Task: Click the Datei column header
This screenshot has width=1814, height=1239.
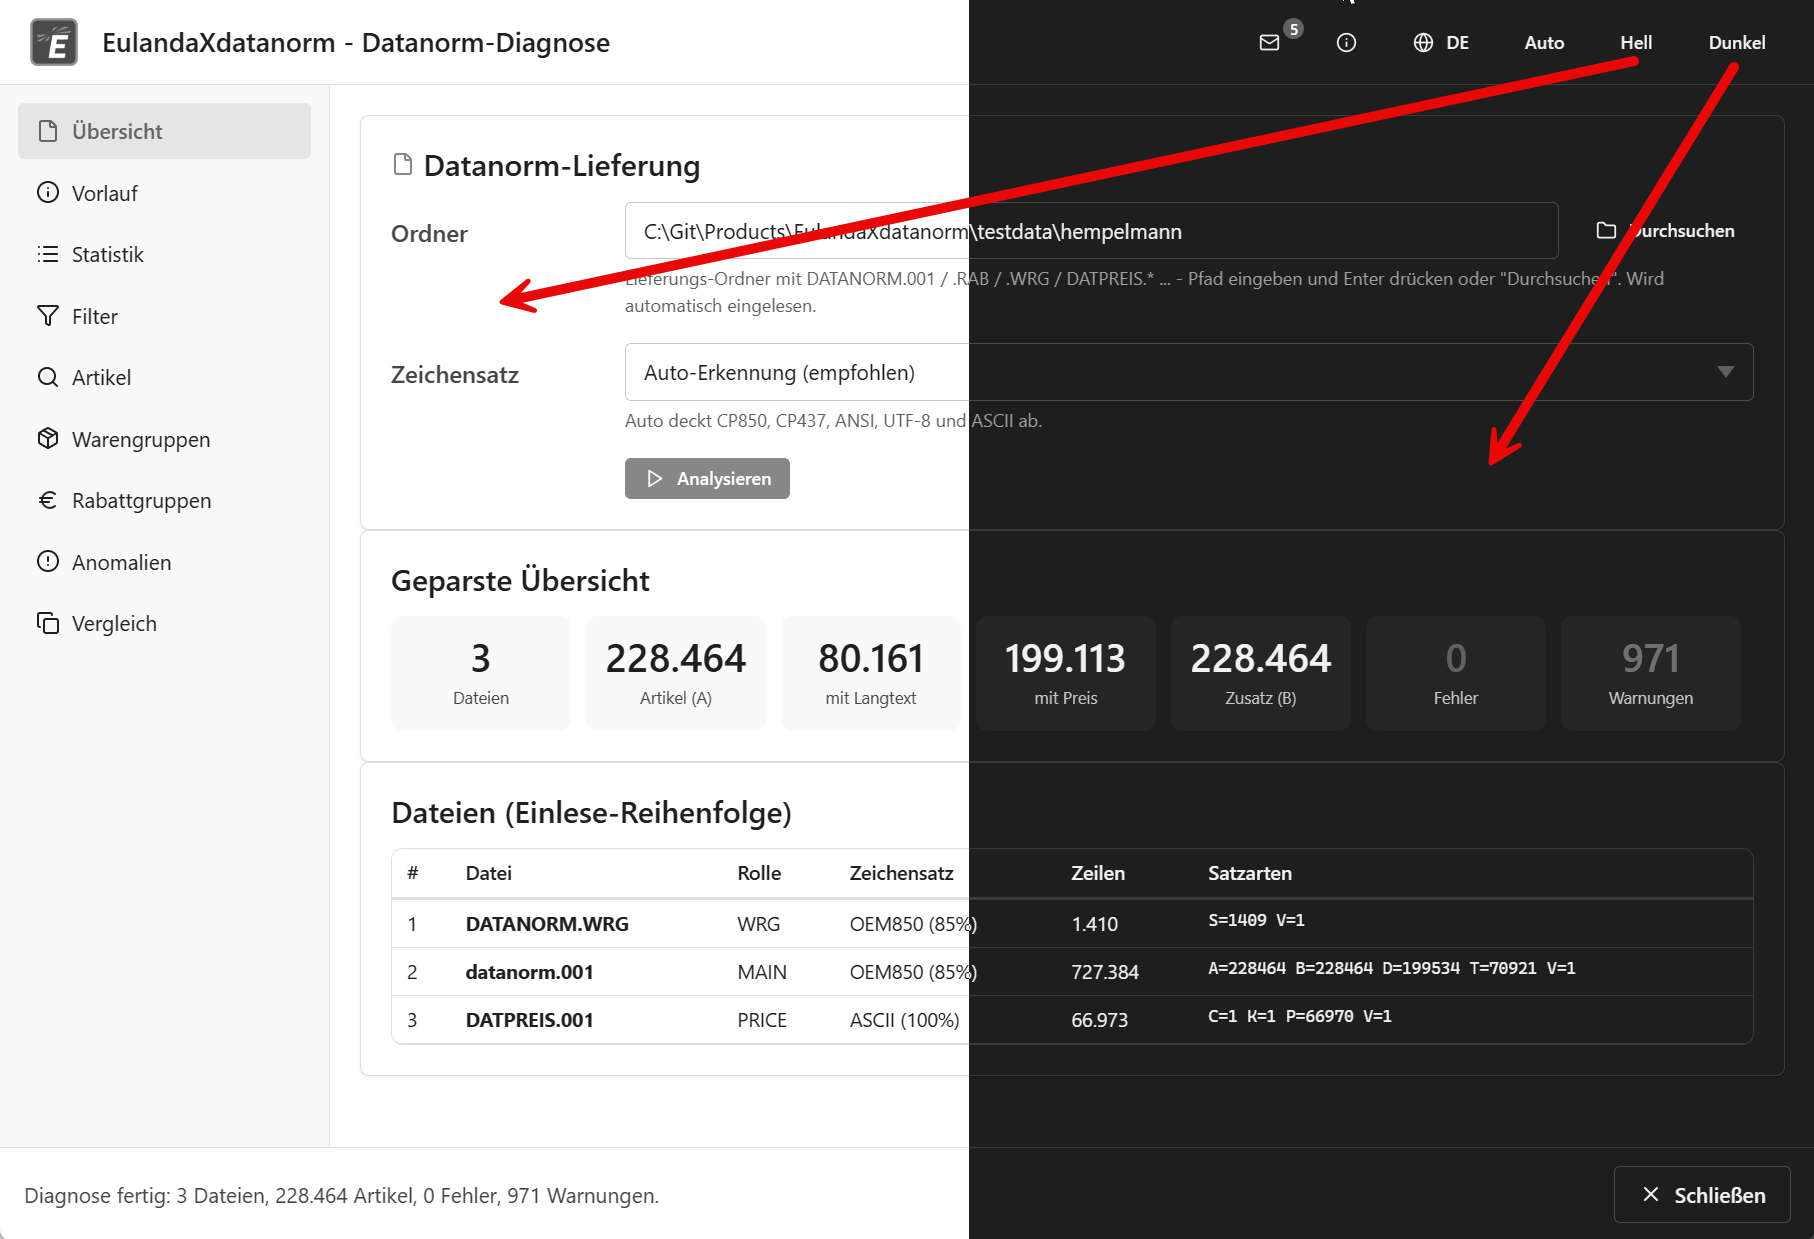Action: point(488,873)
